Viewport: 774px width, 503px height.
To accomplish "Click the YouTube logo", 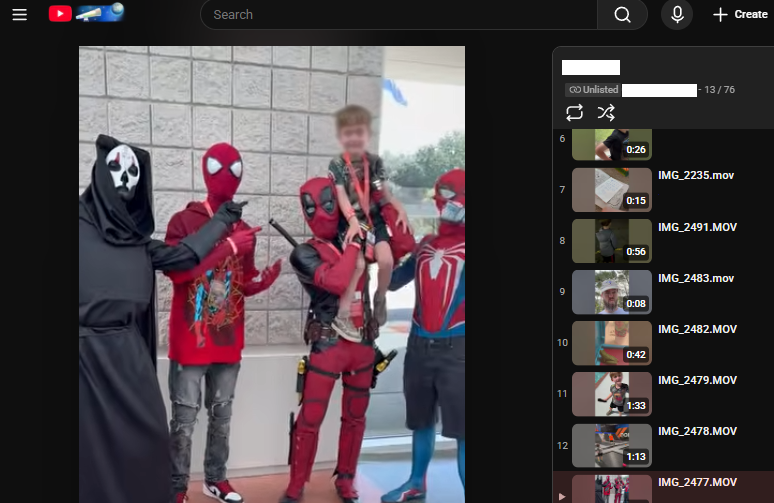I will 60,14.
